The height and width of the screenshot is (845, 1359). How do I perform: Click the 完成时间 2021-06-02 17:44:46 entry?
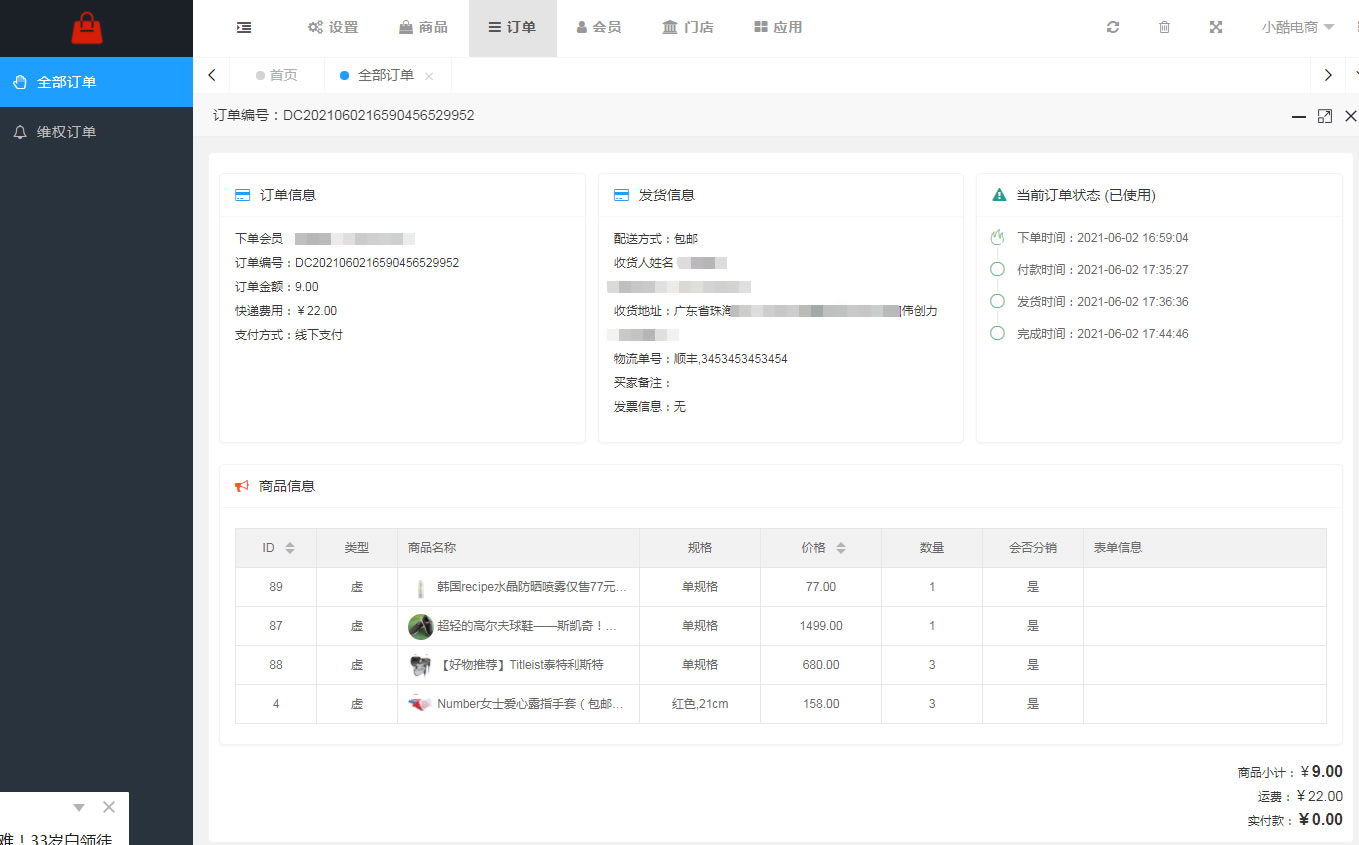(1102, 334)
